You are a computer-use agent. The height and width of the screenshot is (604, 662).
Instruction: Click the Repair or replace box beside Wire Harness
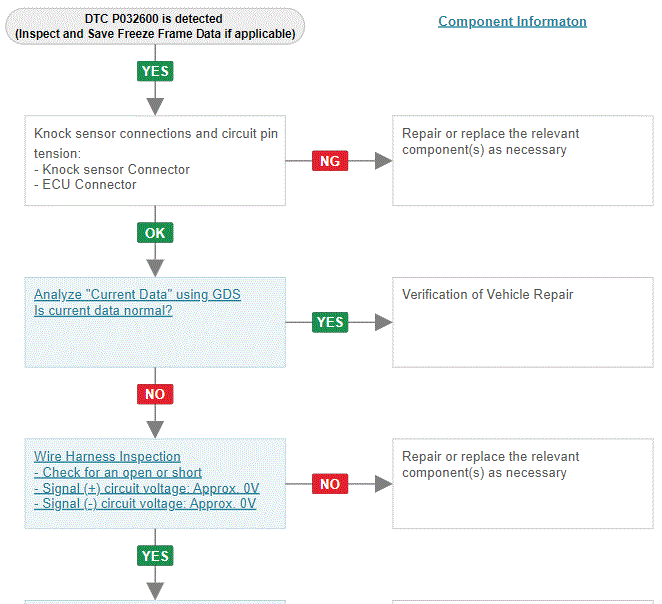pos(523,484)
